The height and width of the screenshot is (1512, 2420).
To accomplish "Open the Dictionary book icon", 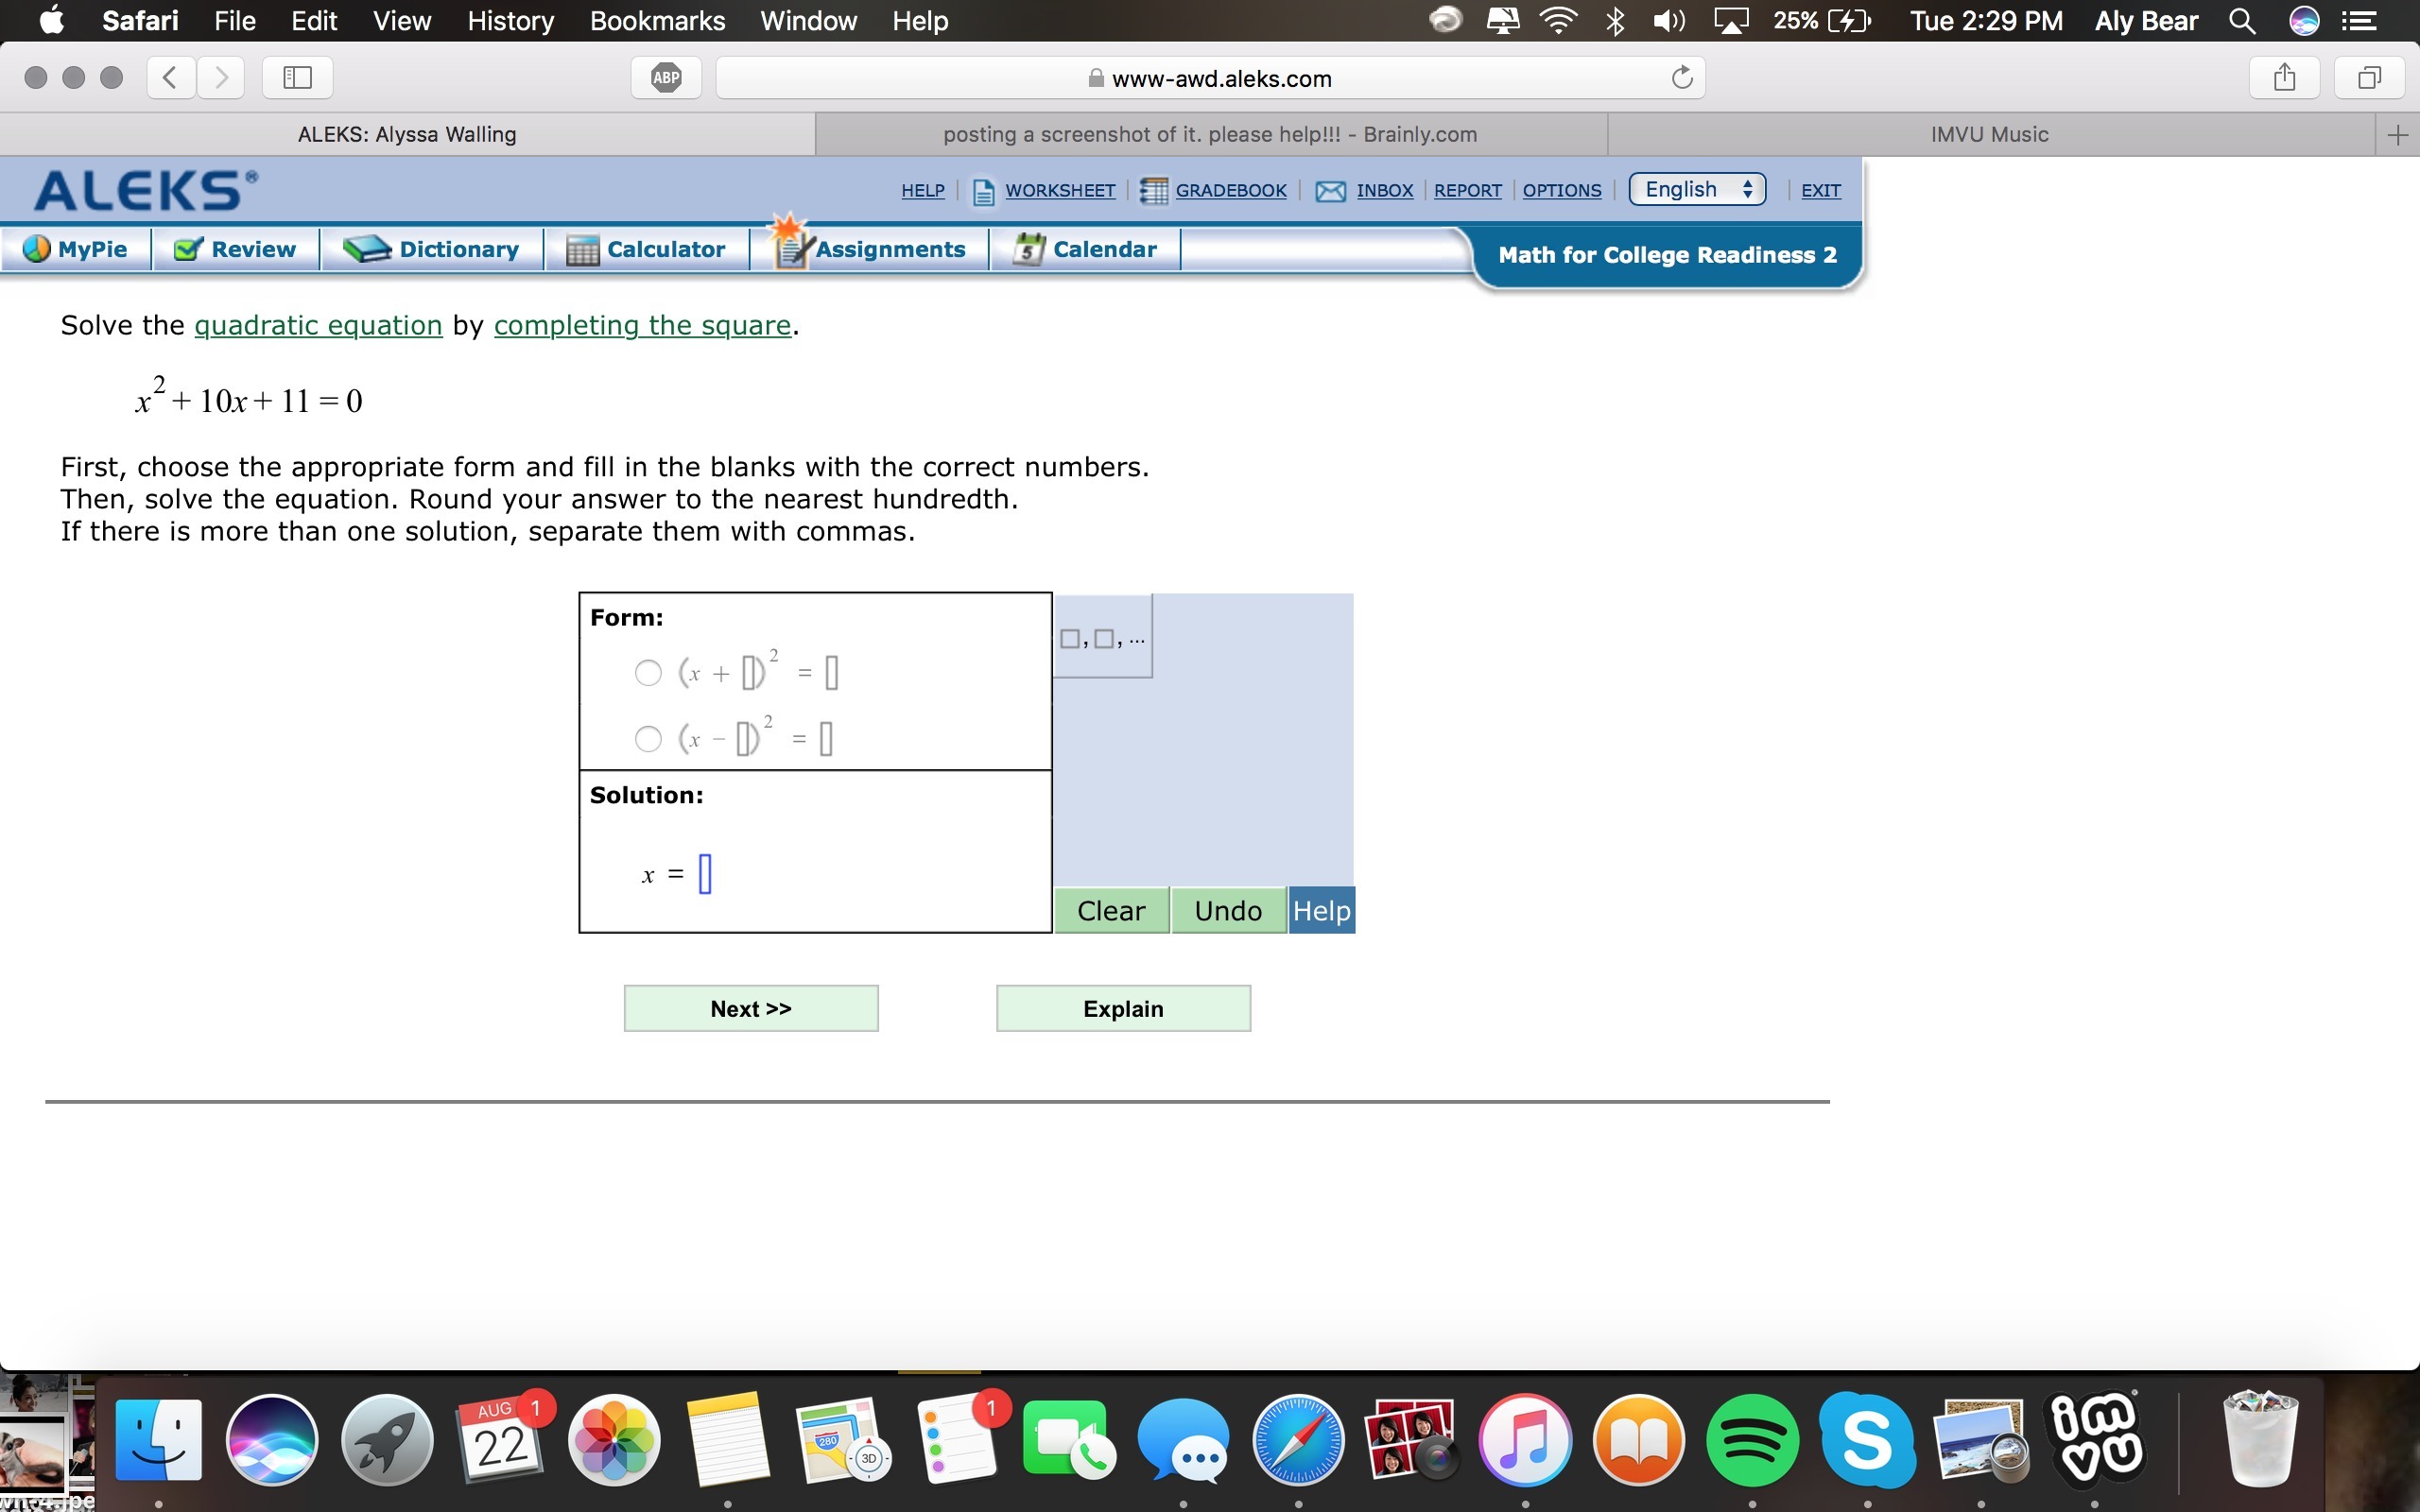I will [366, 249].
